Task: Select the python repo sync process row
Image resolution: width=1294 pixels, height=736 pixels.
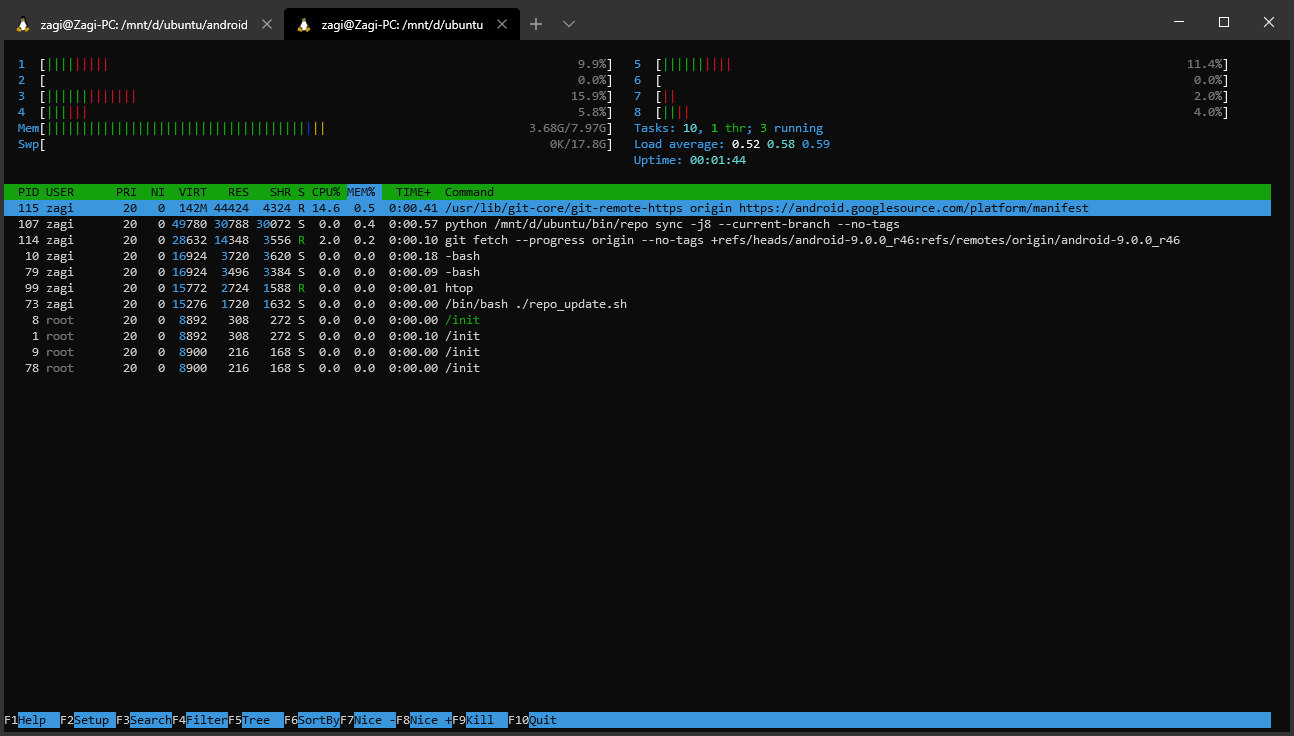Action: coord(637,224)
